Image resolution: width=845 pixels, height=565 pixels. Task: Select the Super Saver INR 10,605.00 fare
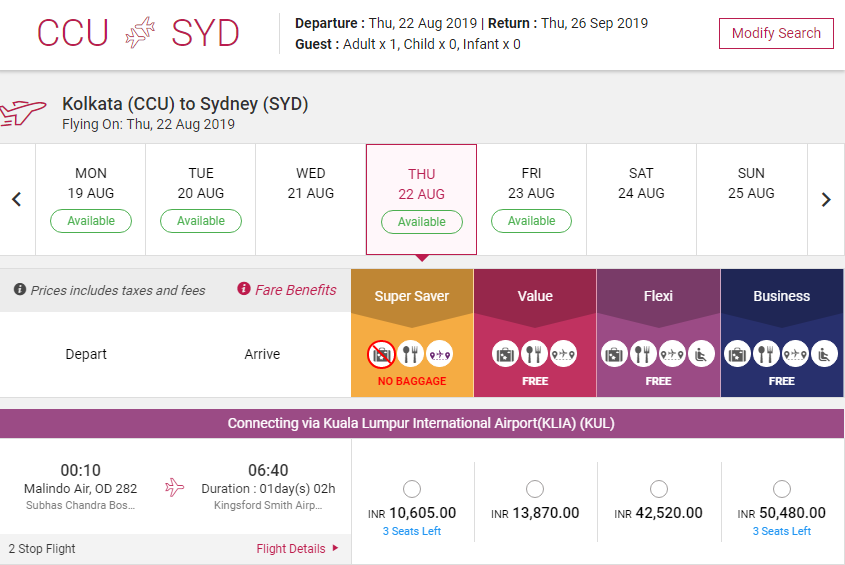coord(411,489)
